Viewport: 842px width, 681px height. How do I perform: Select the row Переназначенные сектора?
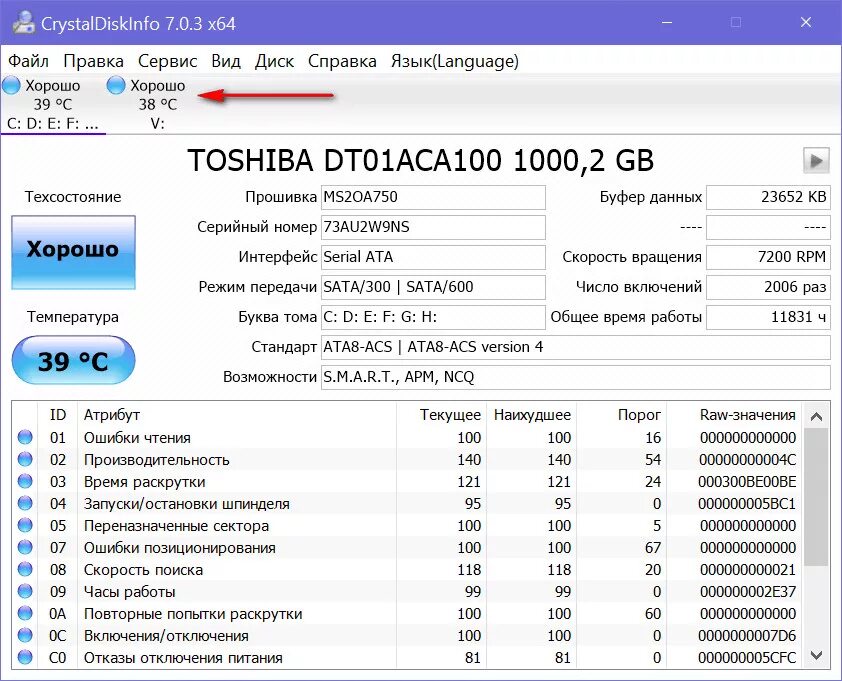407,525
